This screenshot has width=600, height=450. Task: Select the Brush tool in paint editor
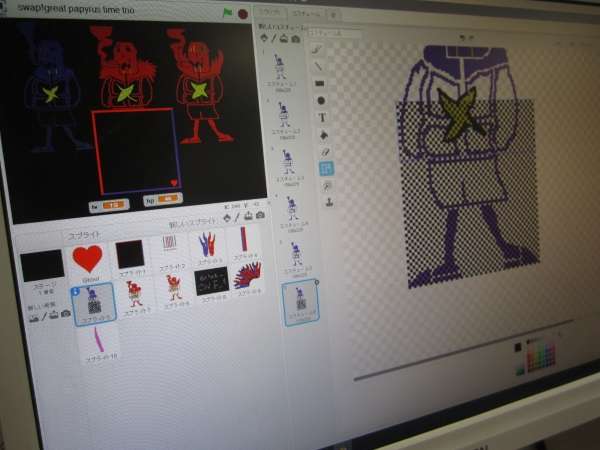coord(317,49)
